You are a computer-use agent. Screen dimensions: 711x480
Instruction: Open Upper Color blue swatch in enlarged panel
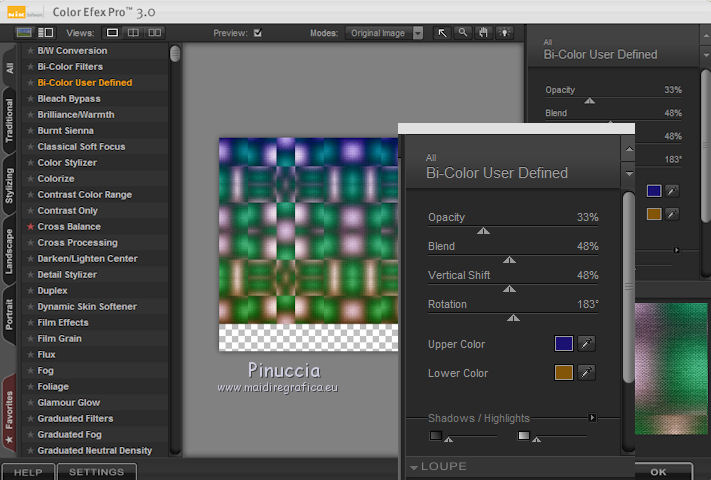[564, 344]
